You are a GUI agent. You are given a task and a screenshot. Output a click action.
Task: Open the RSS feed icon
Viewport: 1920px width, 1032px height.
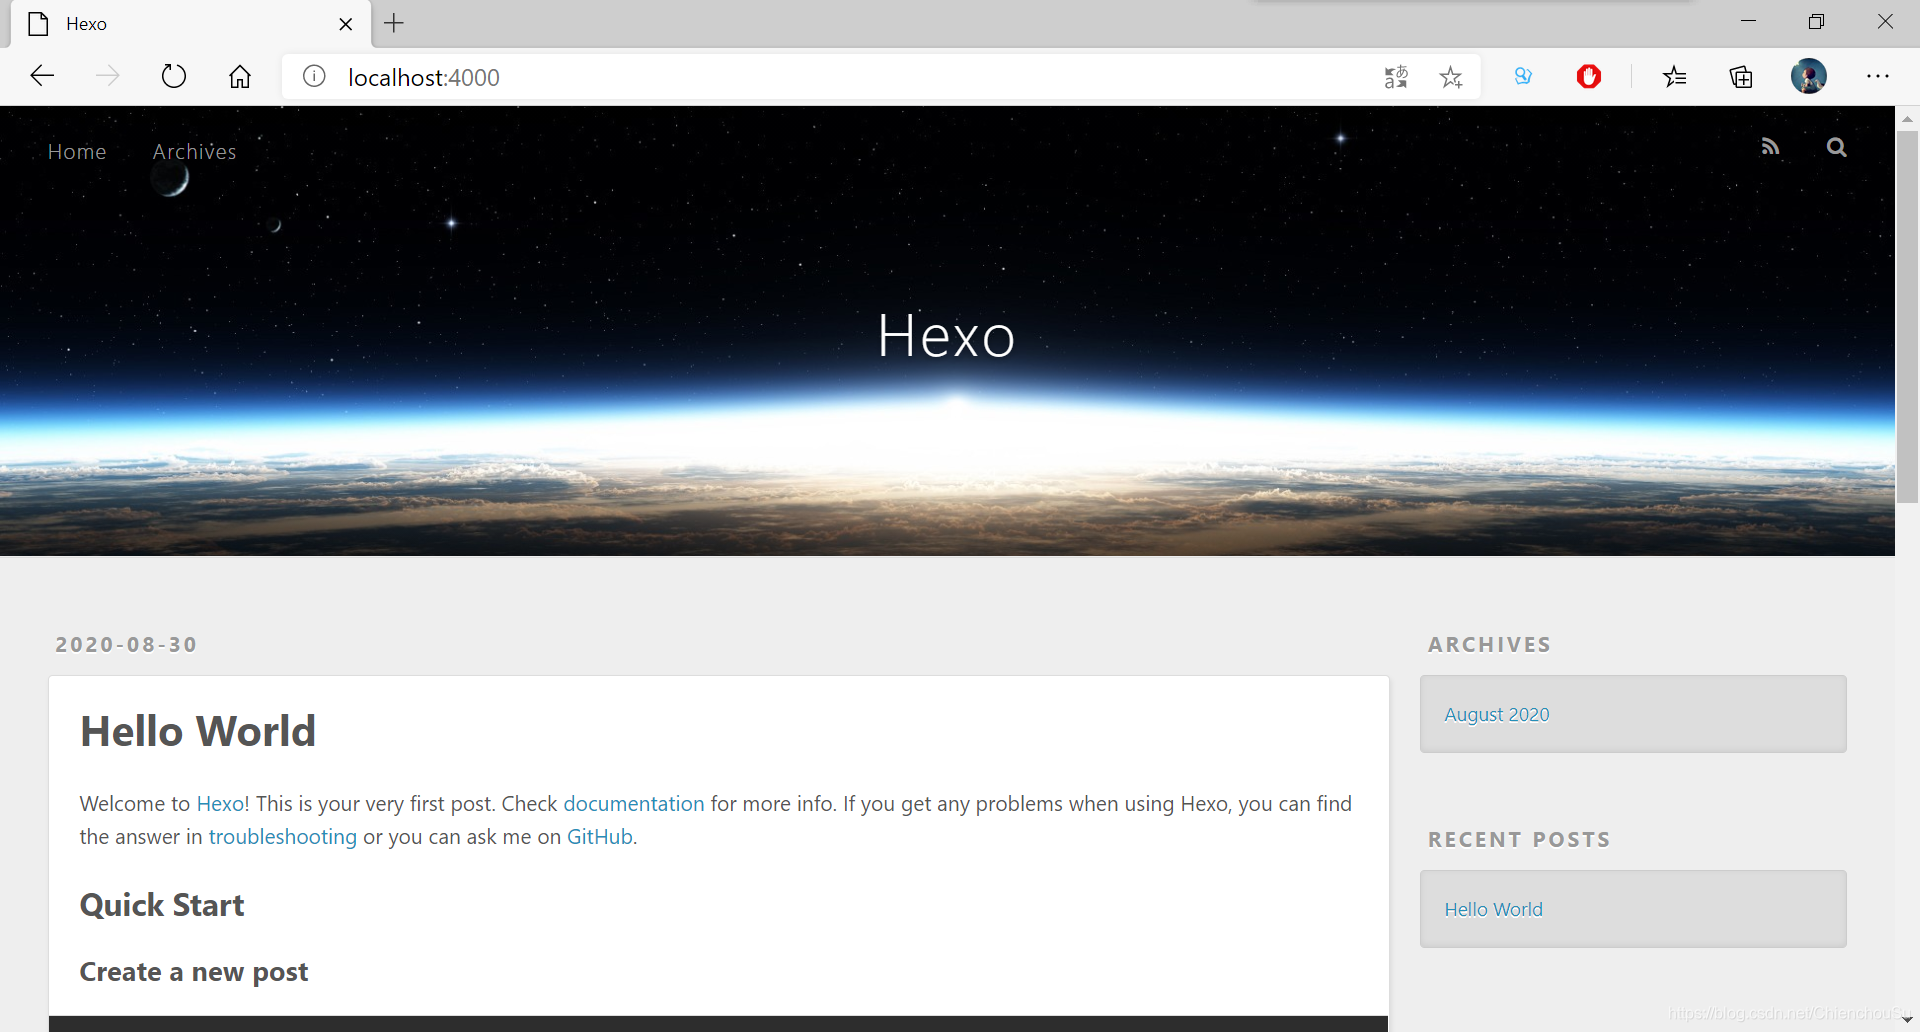1770,147
